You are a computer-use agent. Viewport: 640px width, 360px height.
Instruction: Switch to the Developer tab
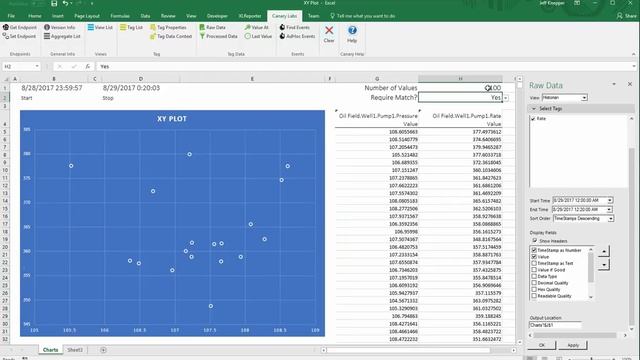[217, 16]
